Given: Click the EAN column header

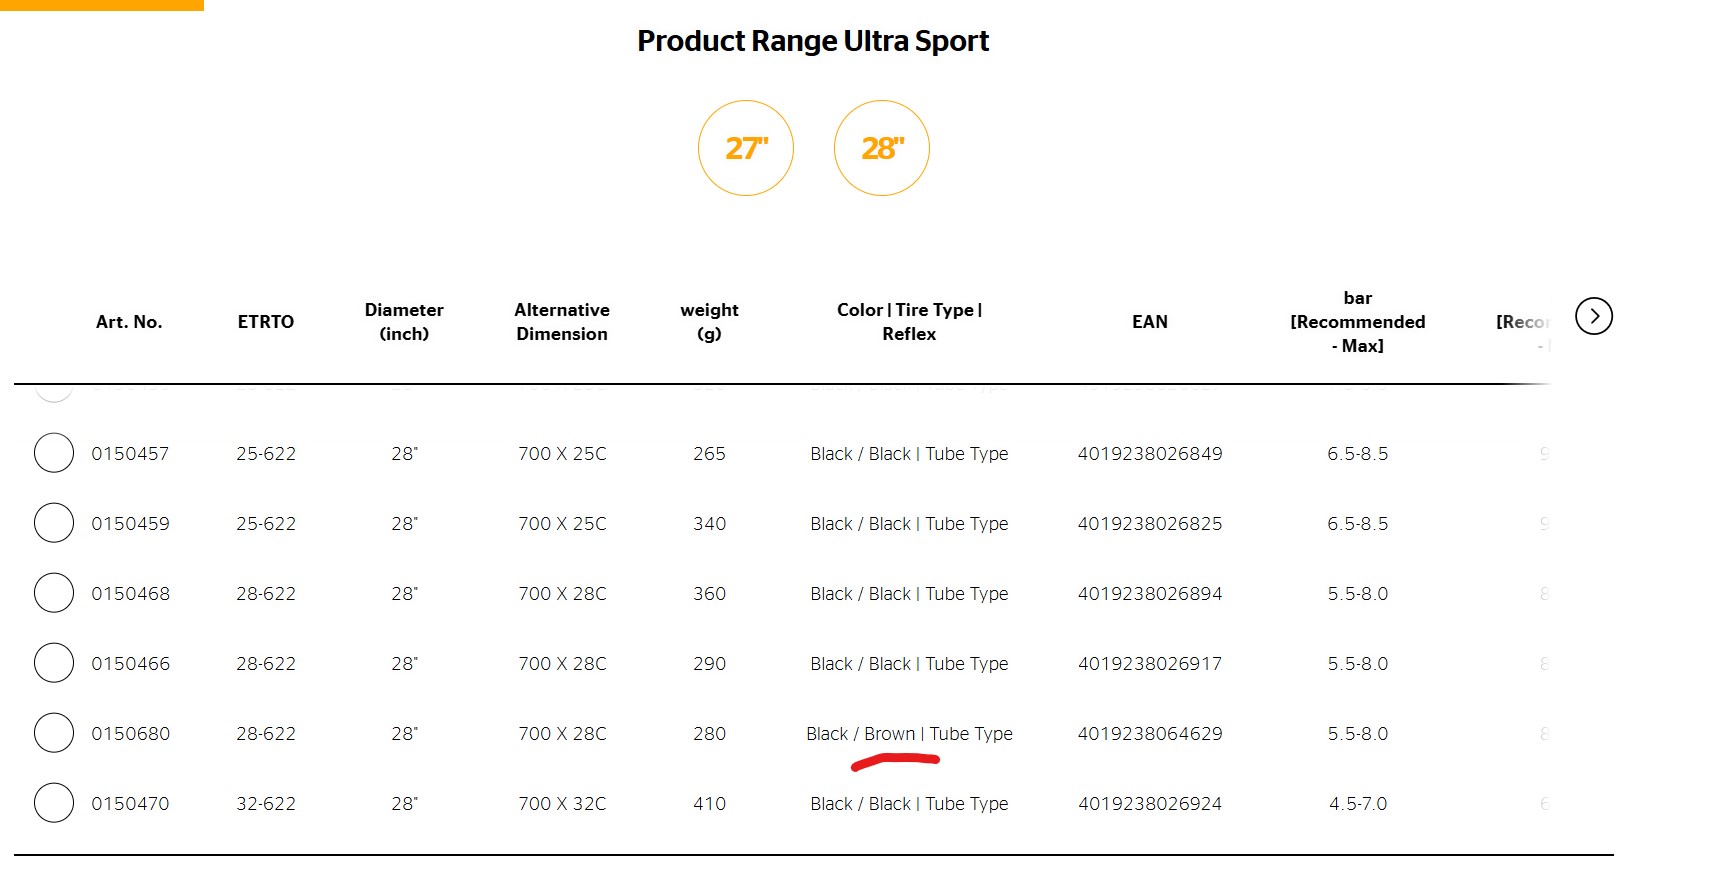Looking at the screenshot, I should pos(1150,322).
